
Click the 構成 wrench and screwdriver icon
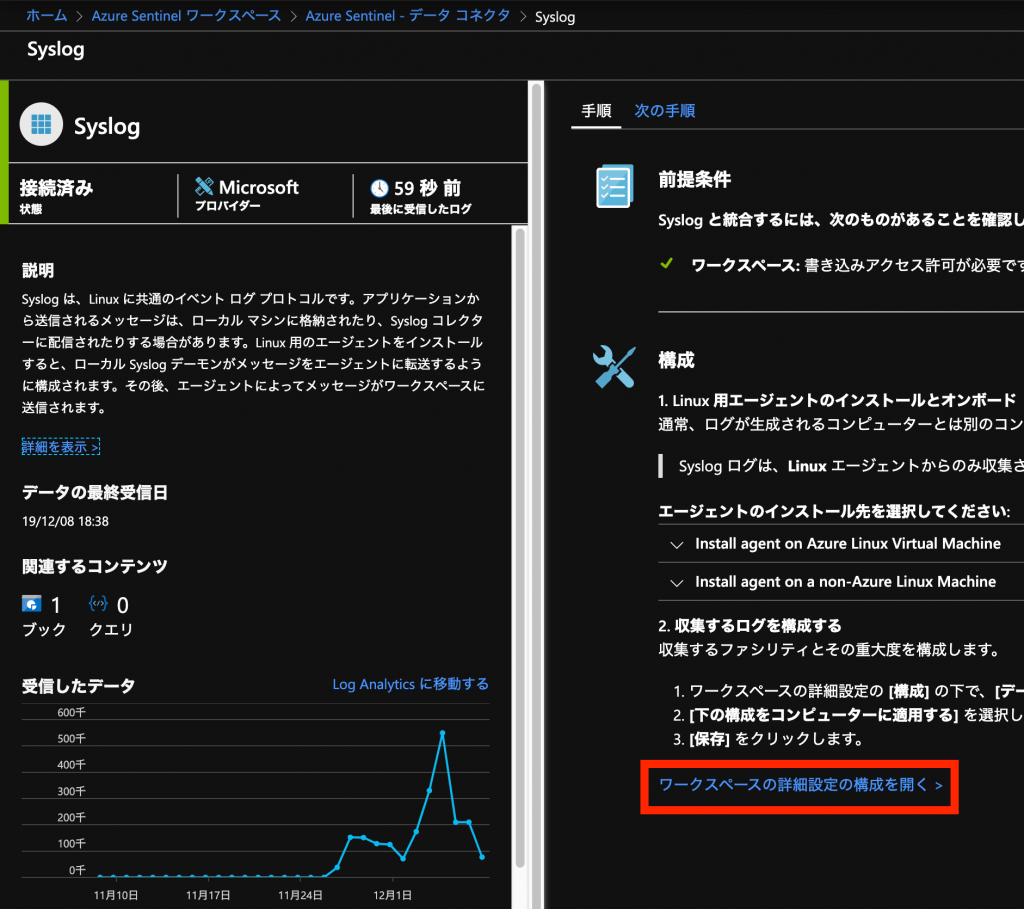click(x=614, y=367)
